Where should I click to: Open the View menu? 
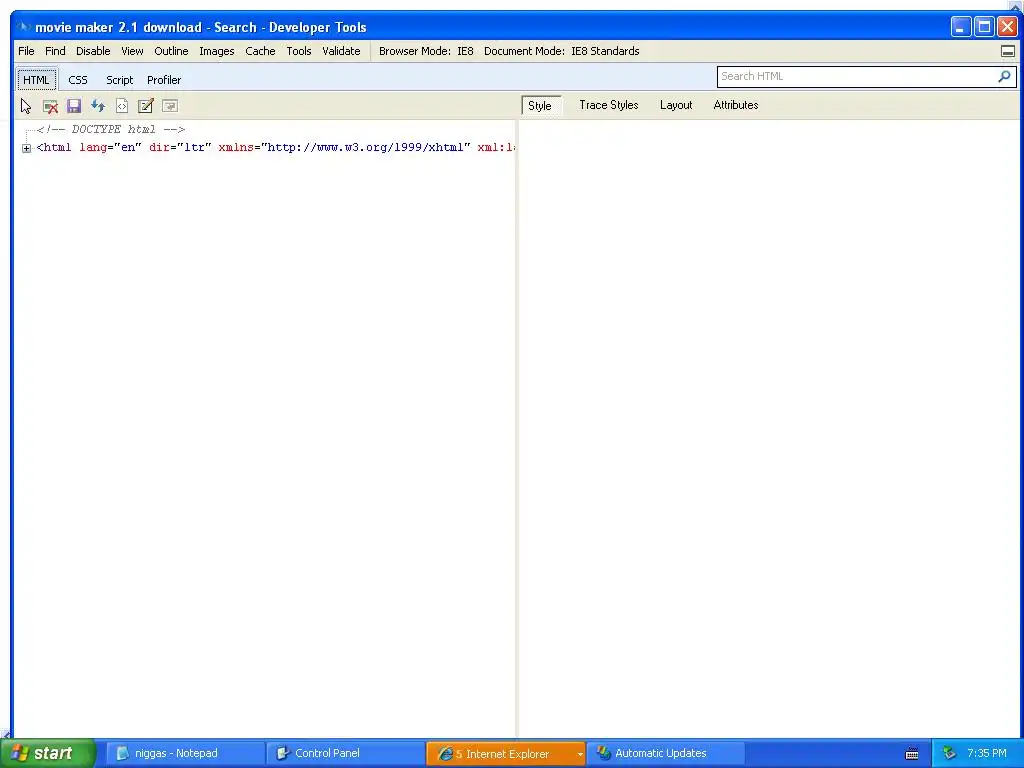click(132, 51)
